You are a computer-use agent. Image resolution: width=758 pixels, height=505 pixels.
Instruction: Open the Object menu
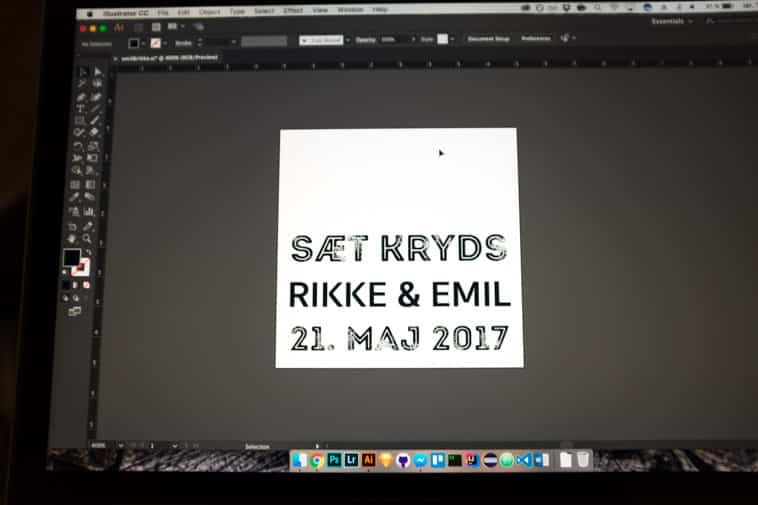209,12
